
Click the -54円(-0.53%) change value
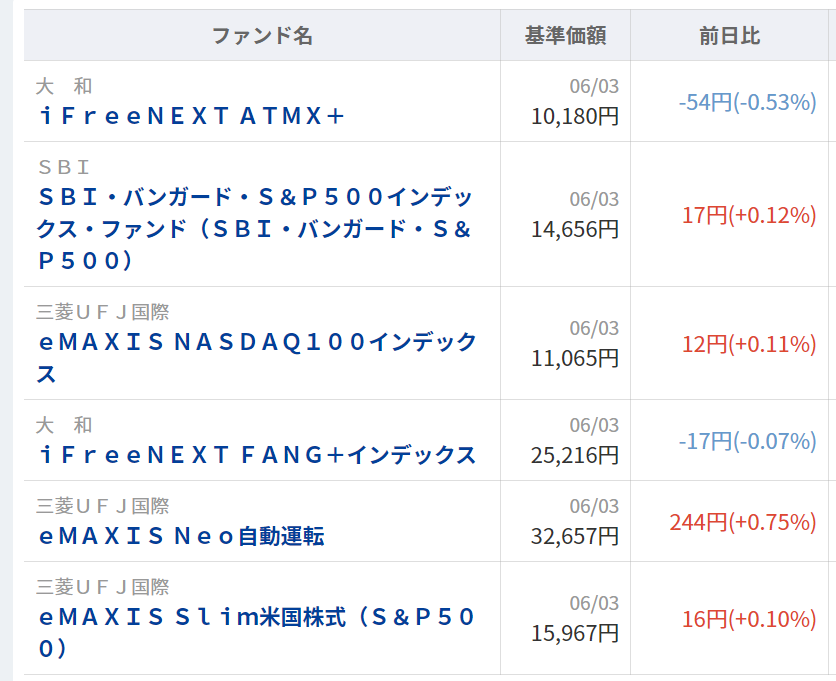[747, 101]
